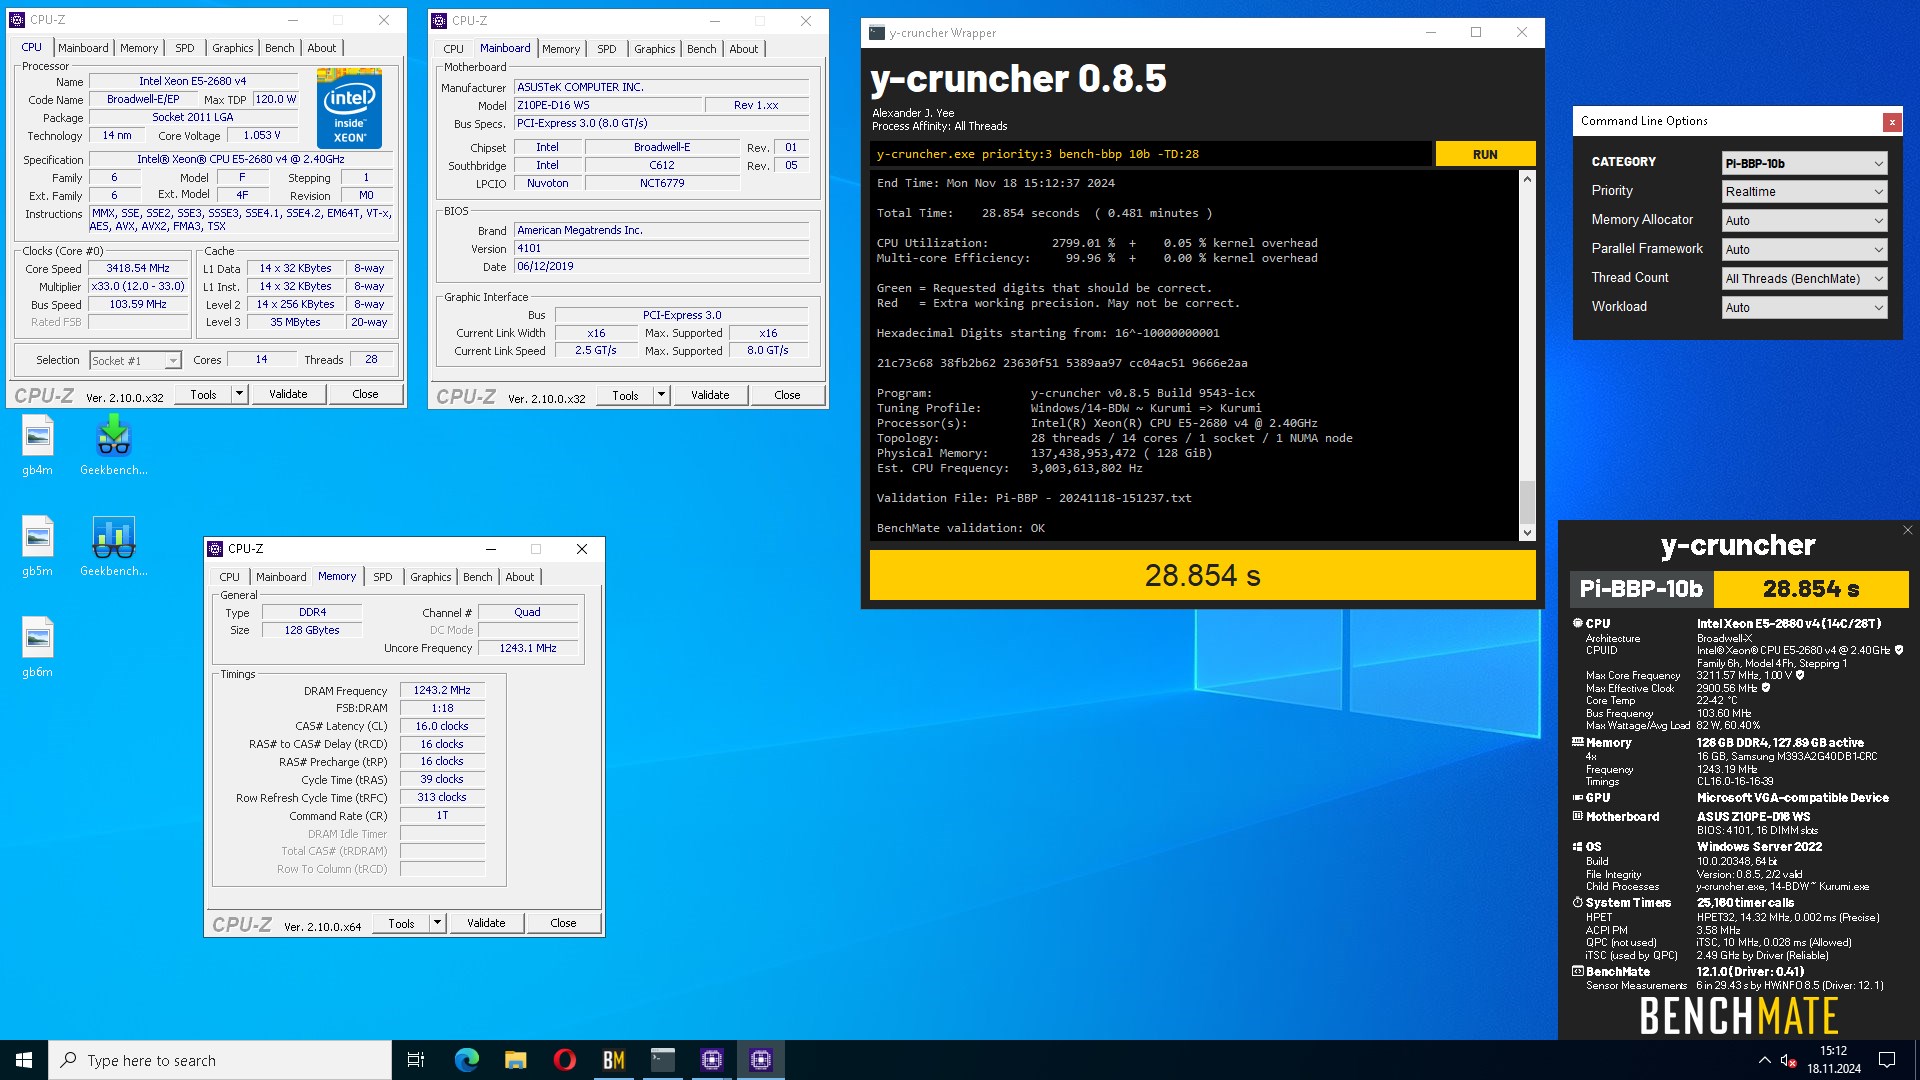Open the Parallel Framework dropdown
The width and height of the screenshot is (1920, 1080).
1804,250
